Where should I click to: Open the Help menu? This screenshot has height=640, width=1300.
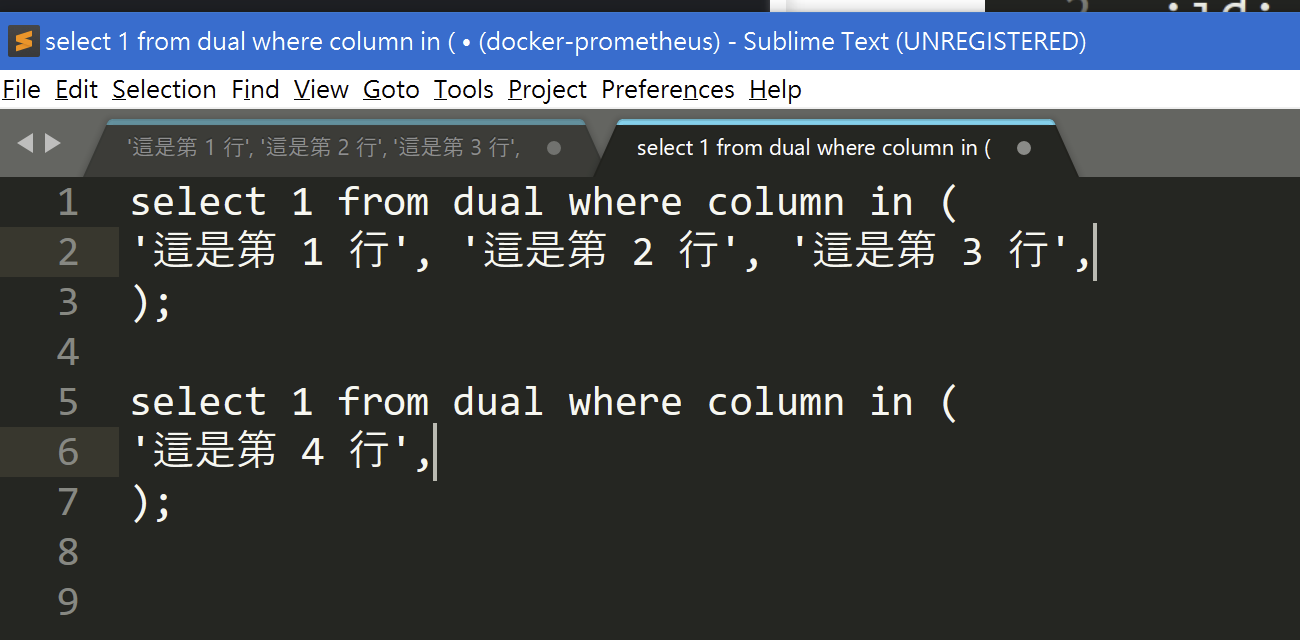(x=775, y=90)
